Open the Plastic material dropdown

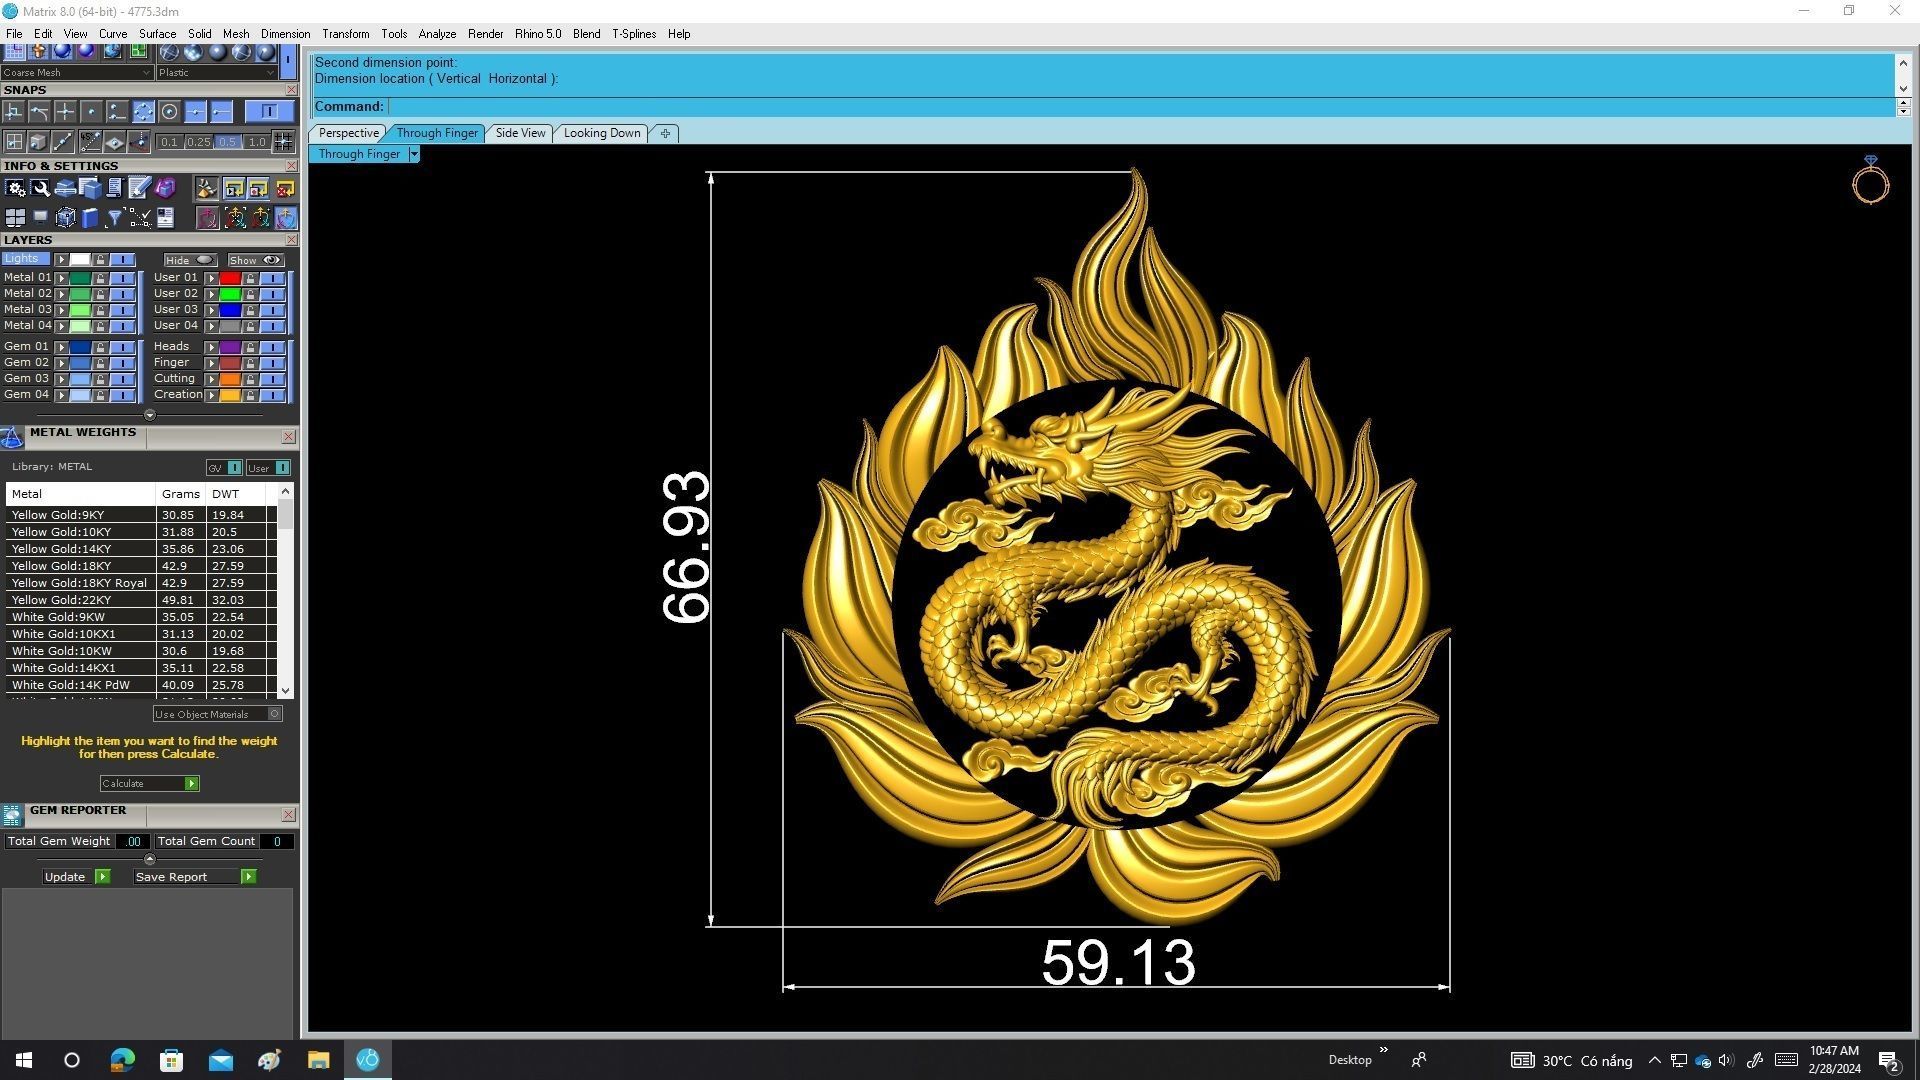coord(216,72)
